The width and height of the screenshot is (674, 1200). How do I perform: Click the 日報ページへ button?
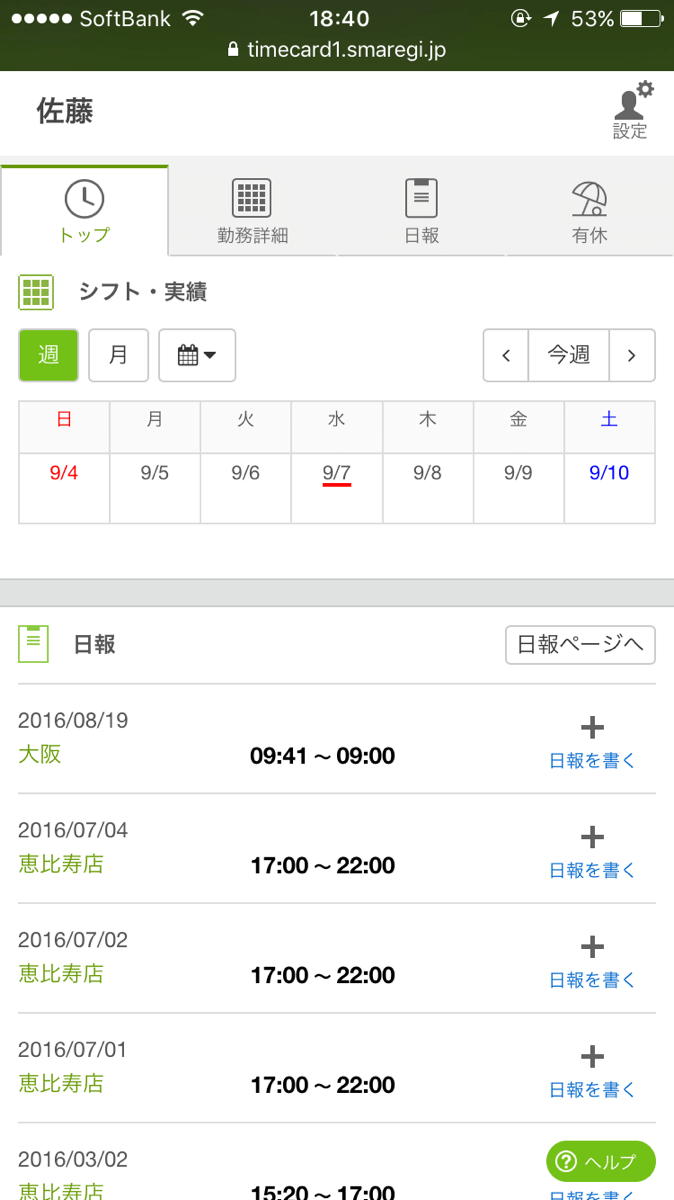coord(580,645)
